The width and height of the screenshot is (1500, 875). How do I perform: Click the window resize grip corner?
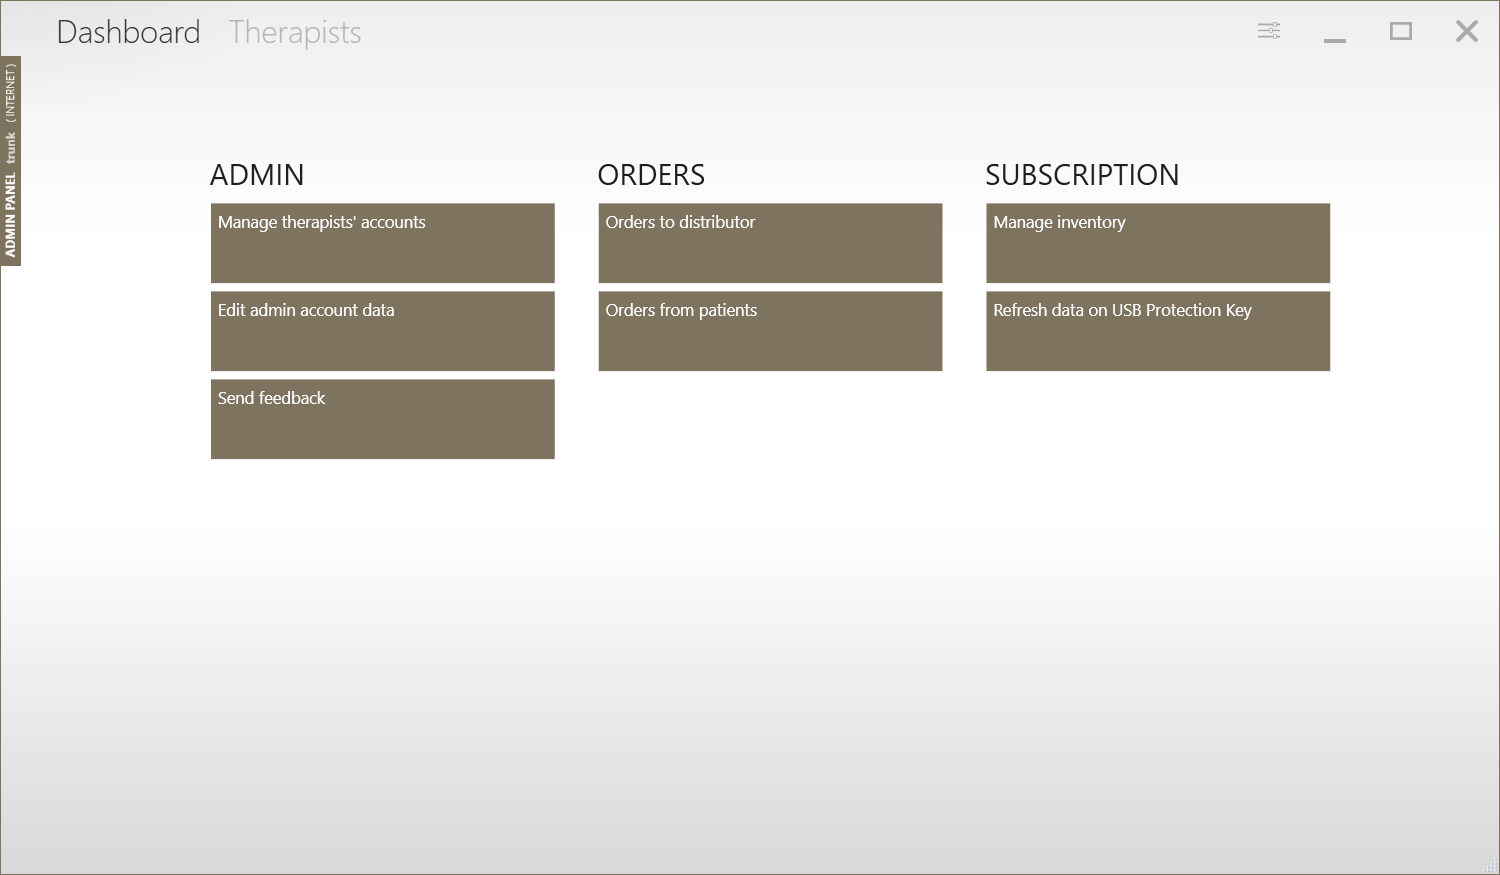(1490, 865)
